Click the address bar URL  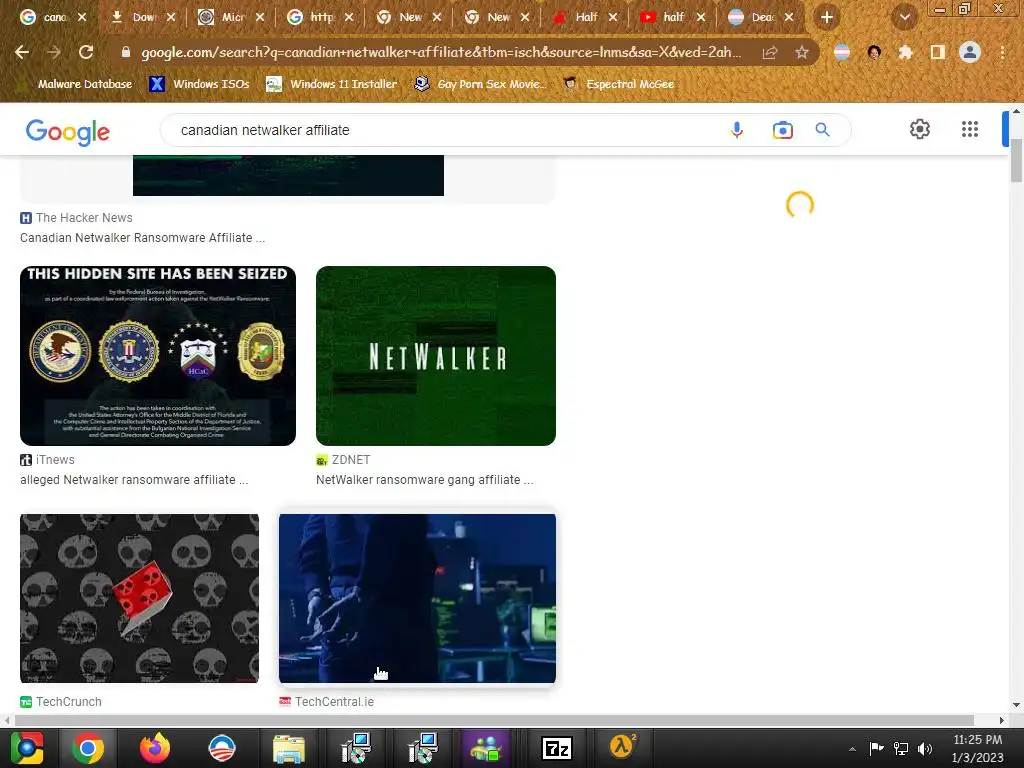pos(441,52)
